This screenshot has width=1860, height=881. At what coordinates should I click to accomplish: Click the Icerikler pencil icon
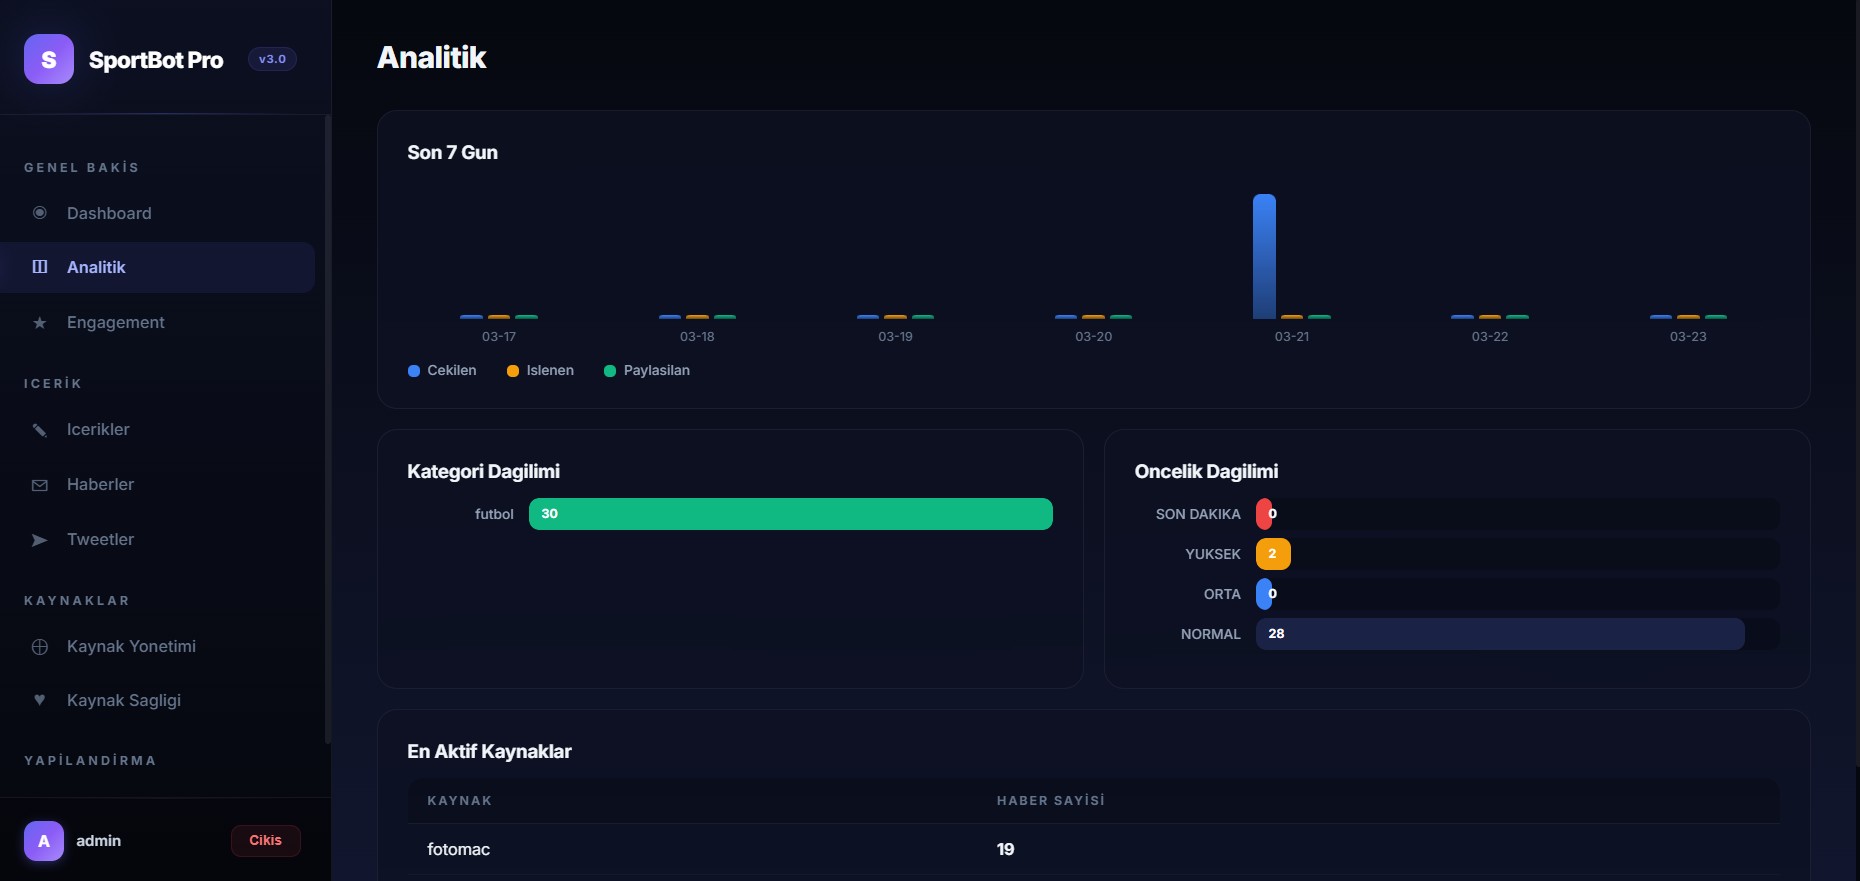coord(40,430)
